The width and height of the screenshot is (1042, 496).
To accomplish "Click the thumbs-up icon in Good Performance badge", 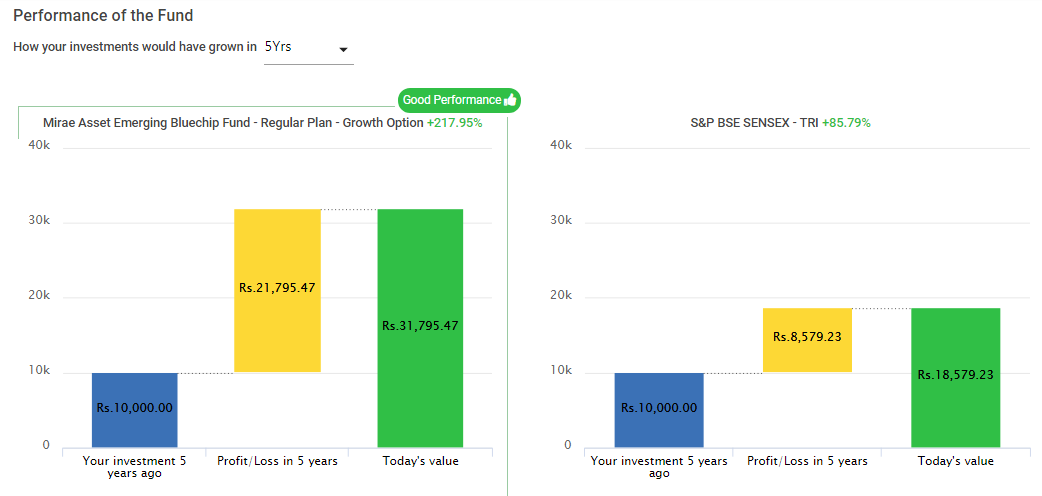I will point(510,100).
